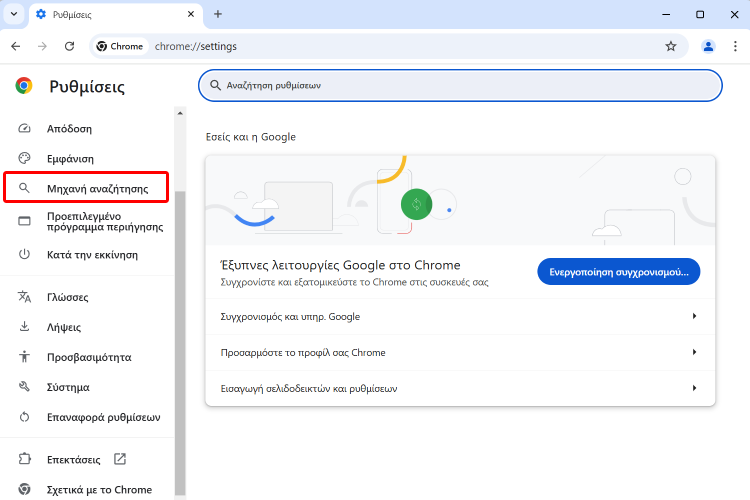Viewport: 750px width, 500px height.
Task: Minimize the Chrome window
Action: [665, 14]
